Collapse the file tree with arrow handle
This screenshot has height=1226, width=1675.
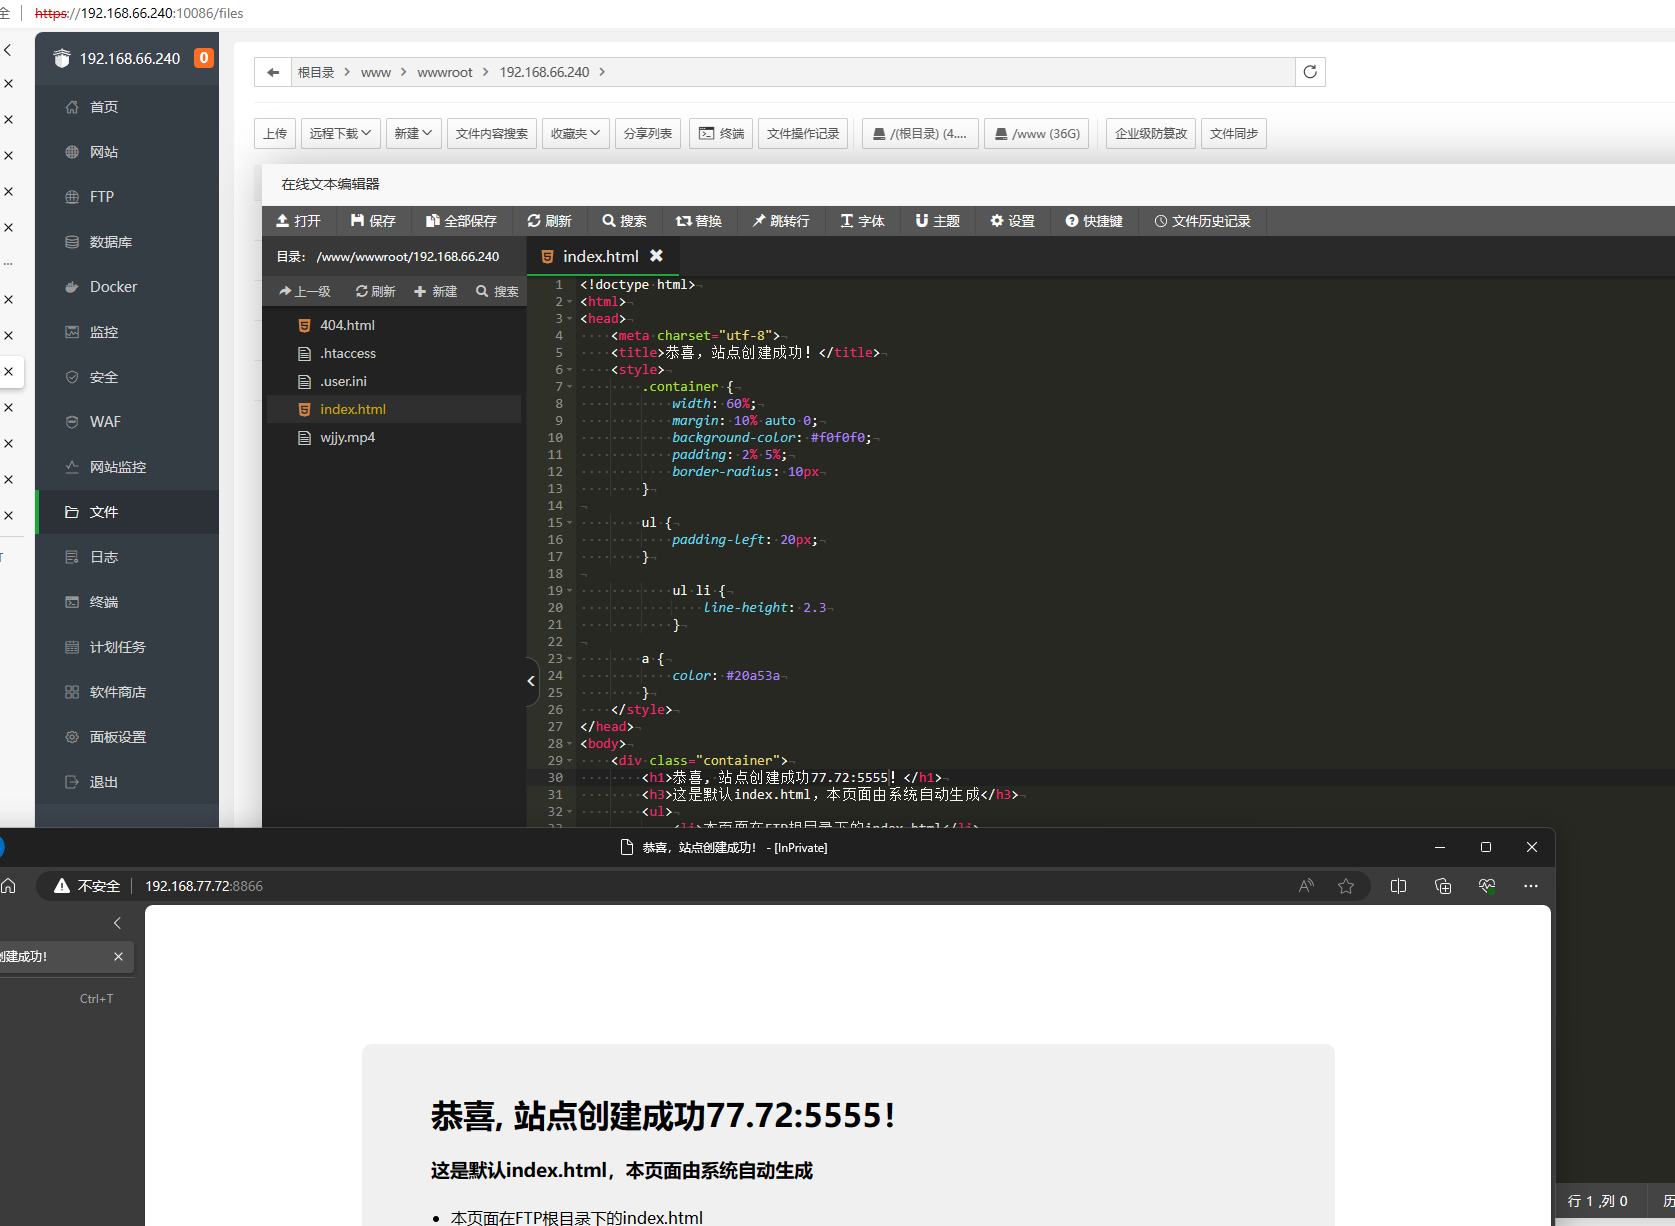531,681
